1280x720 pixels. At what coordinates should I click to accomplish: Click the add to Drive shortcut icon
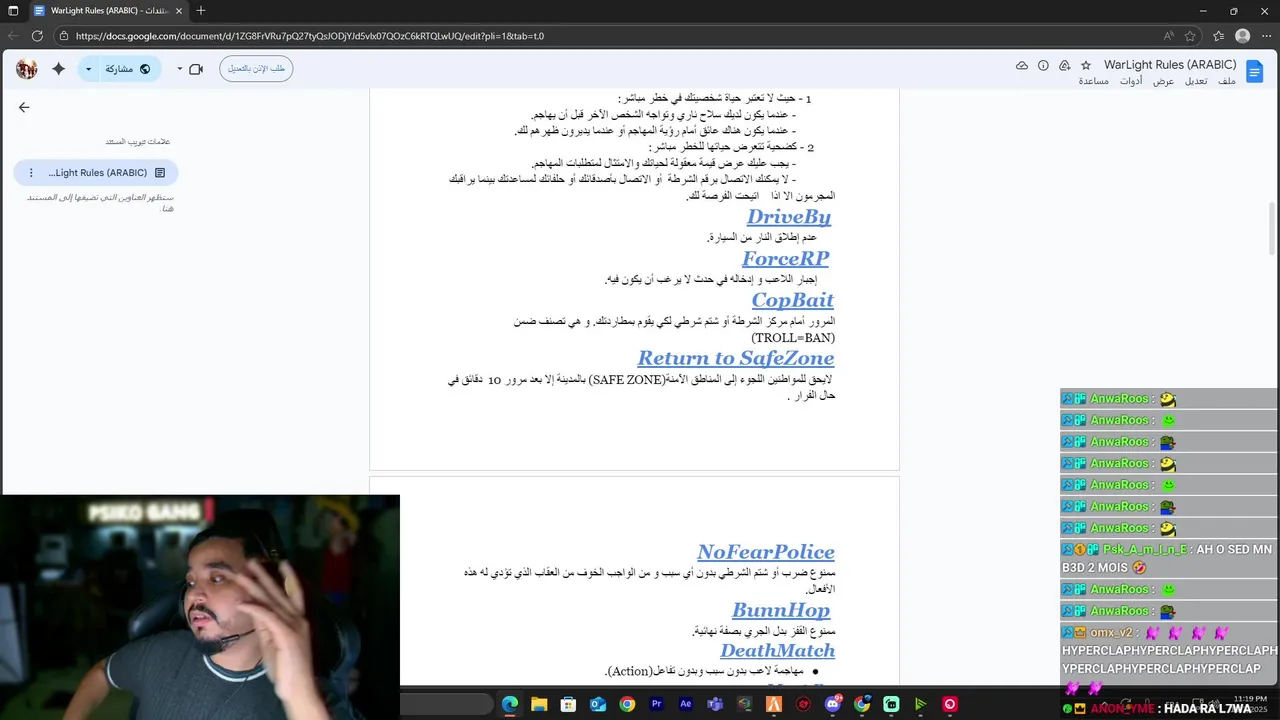[x=1064, y=65]
